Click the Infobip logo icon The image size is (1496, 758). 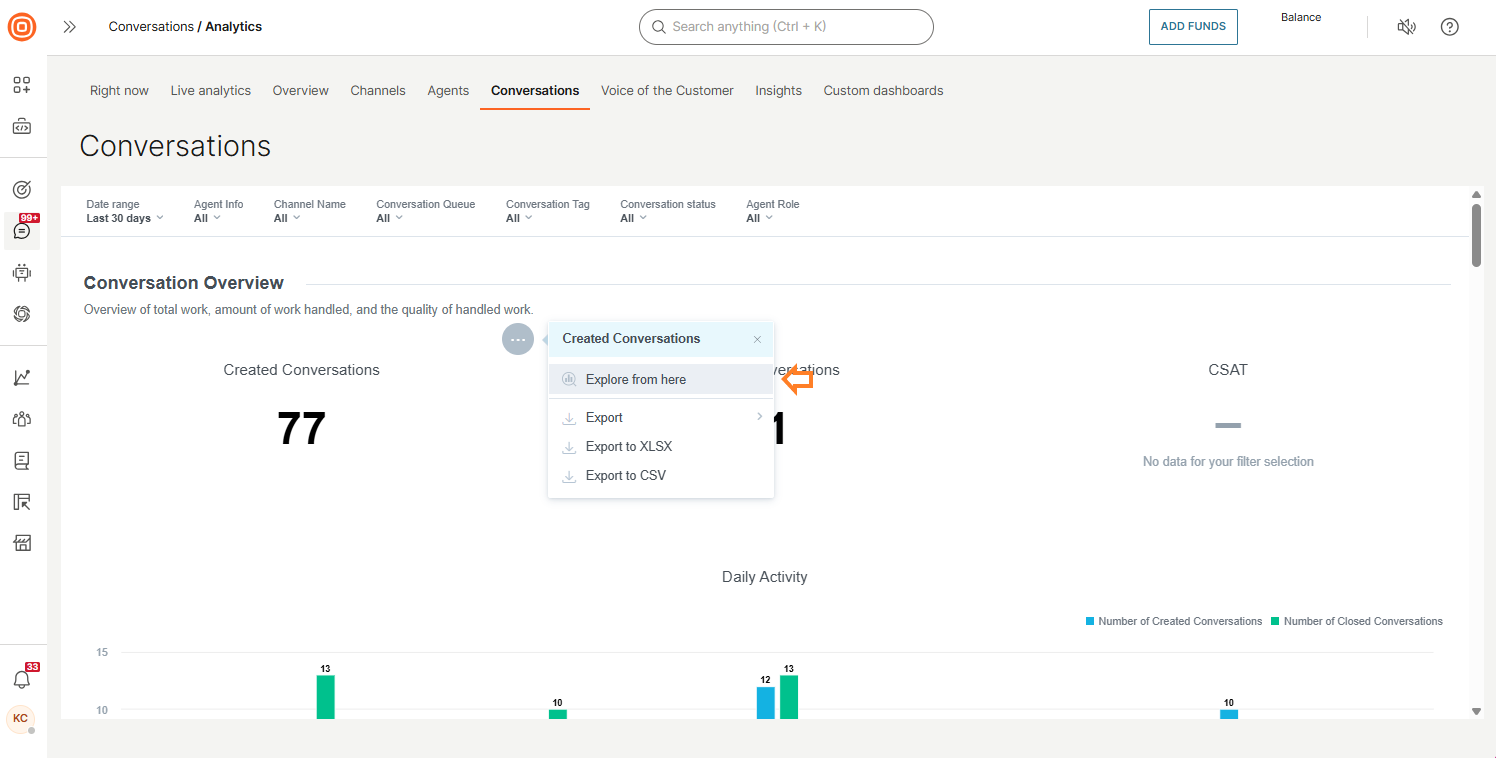pyautogui.click(x=22, y=27)
